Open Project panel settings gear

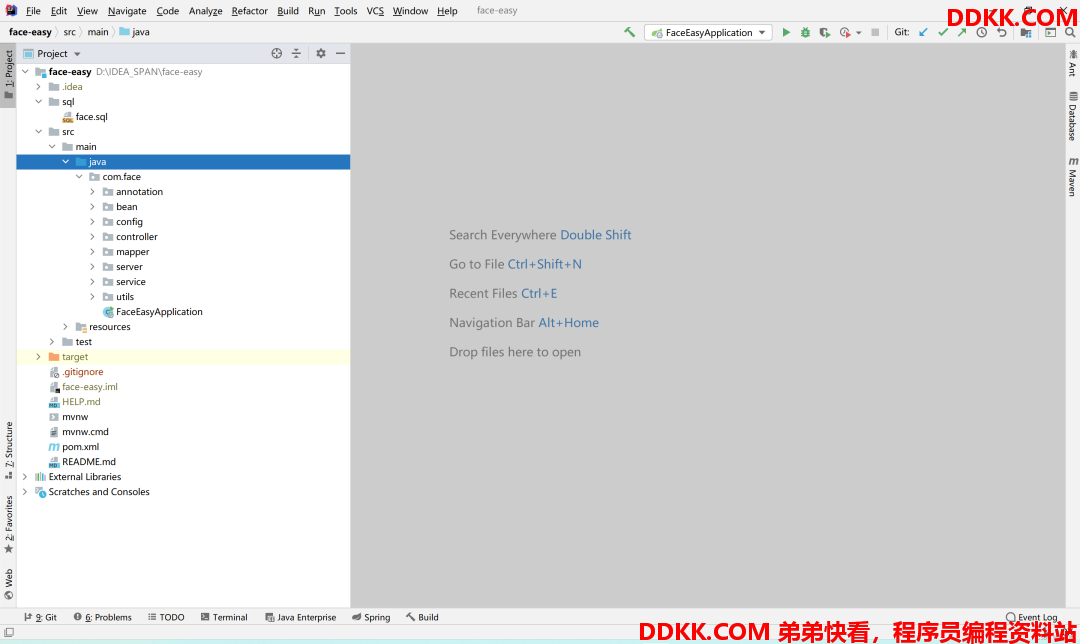[321, 53]
